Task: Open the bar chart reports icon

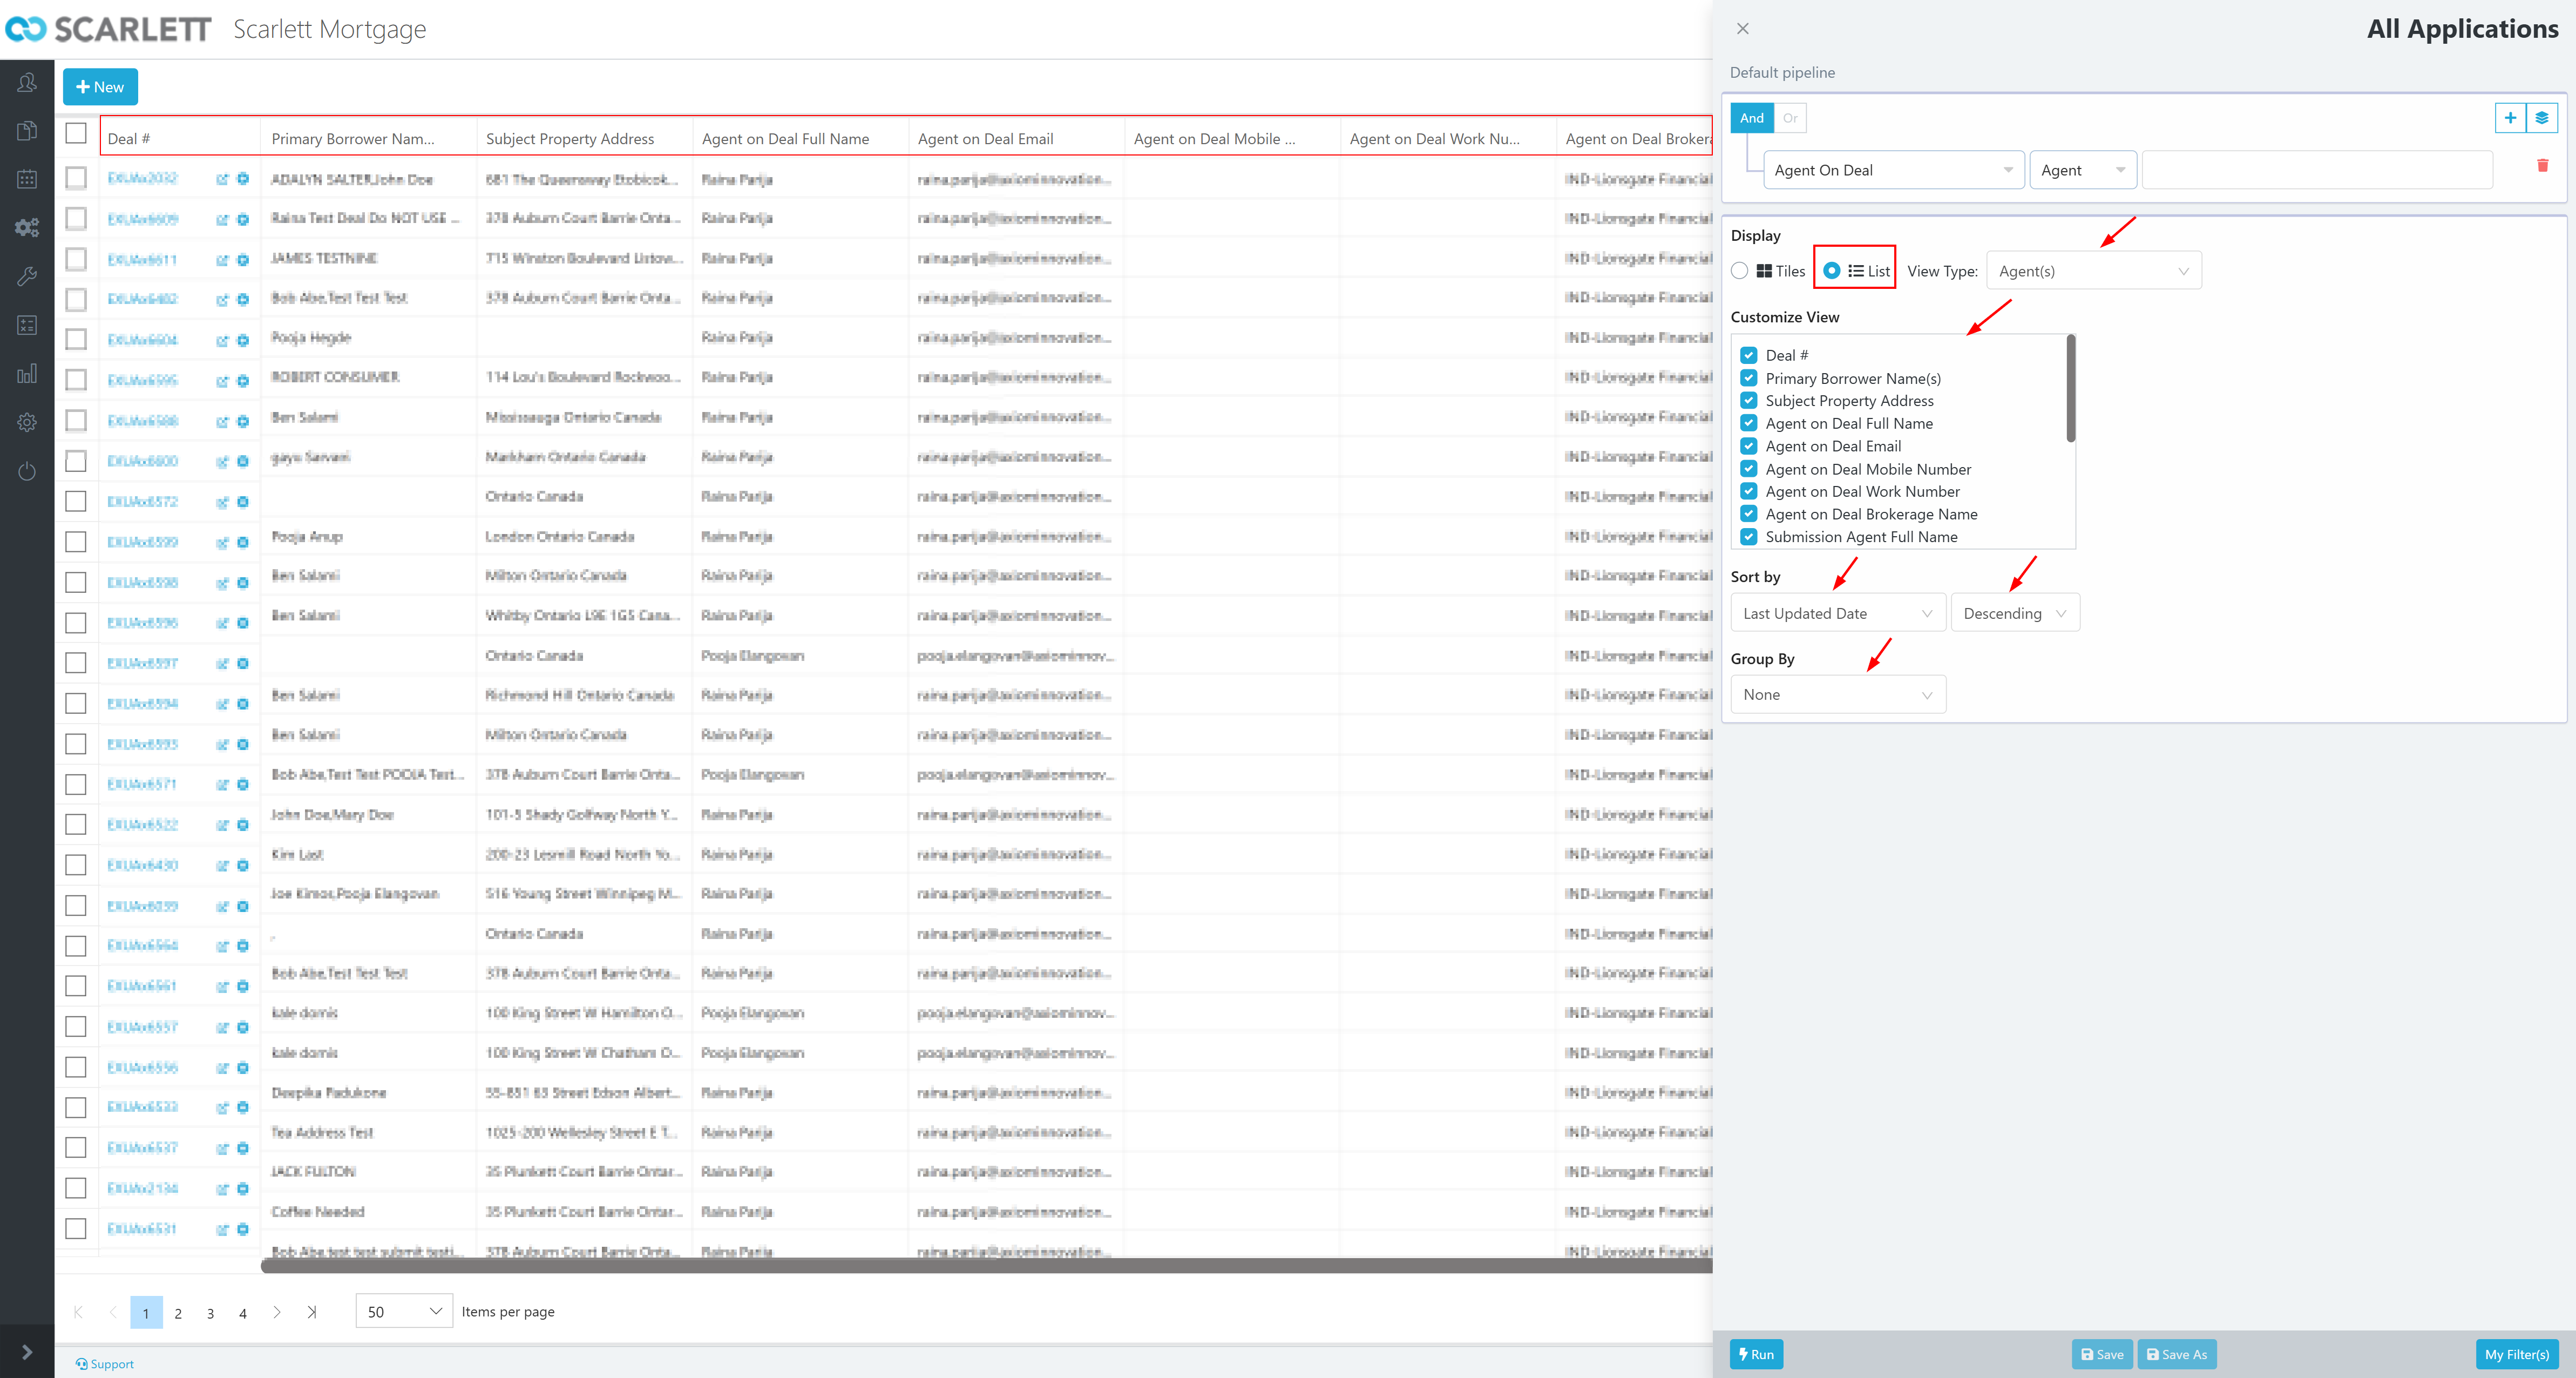Action: click(27, 374)
